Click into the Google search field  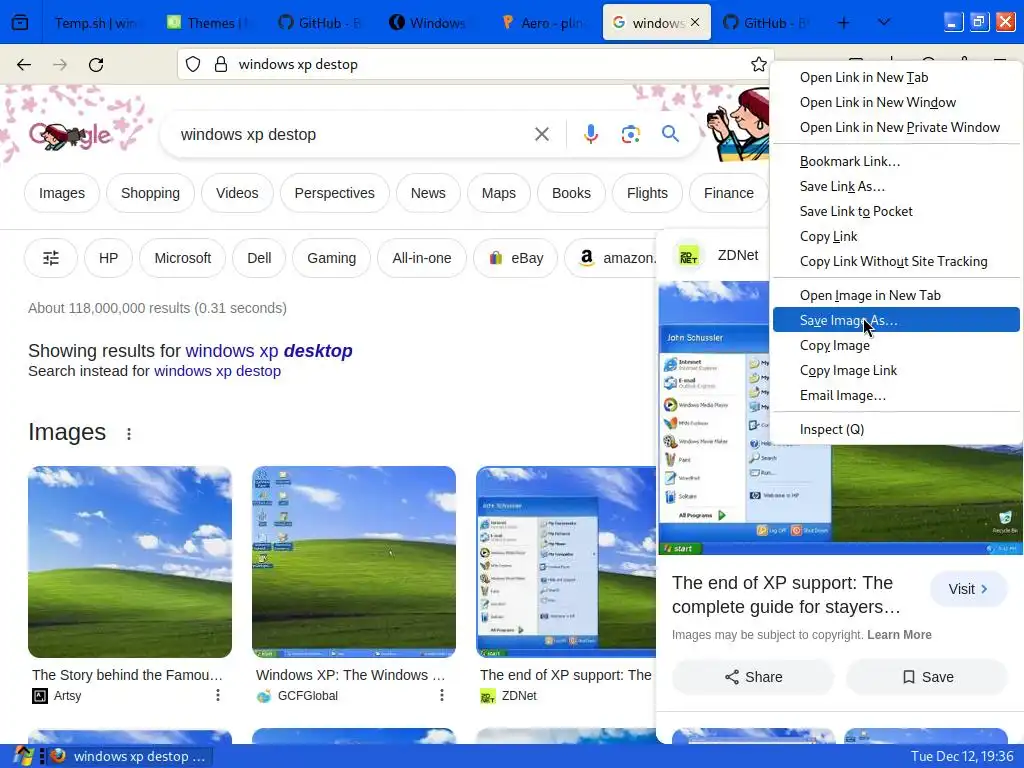[x=353, y=135]
